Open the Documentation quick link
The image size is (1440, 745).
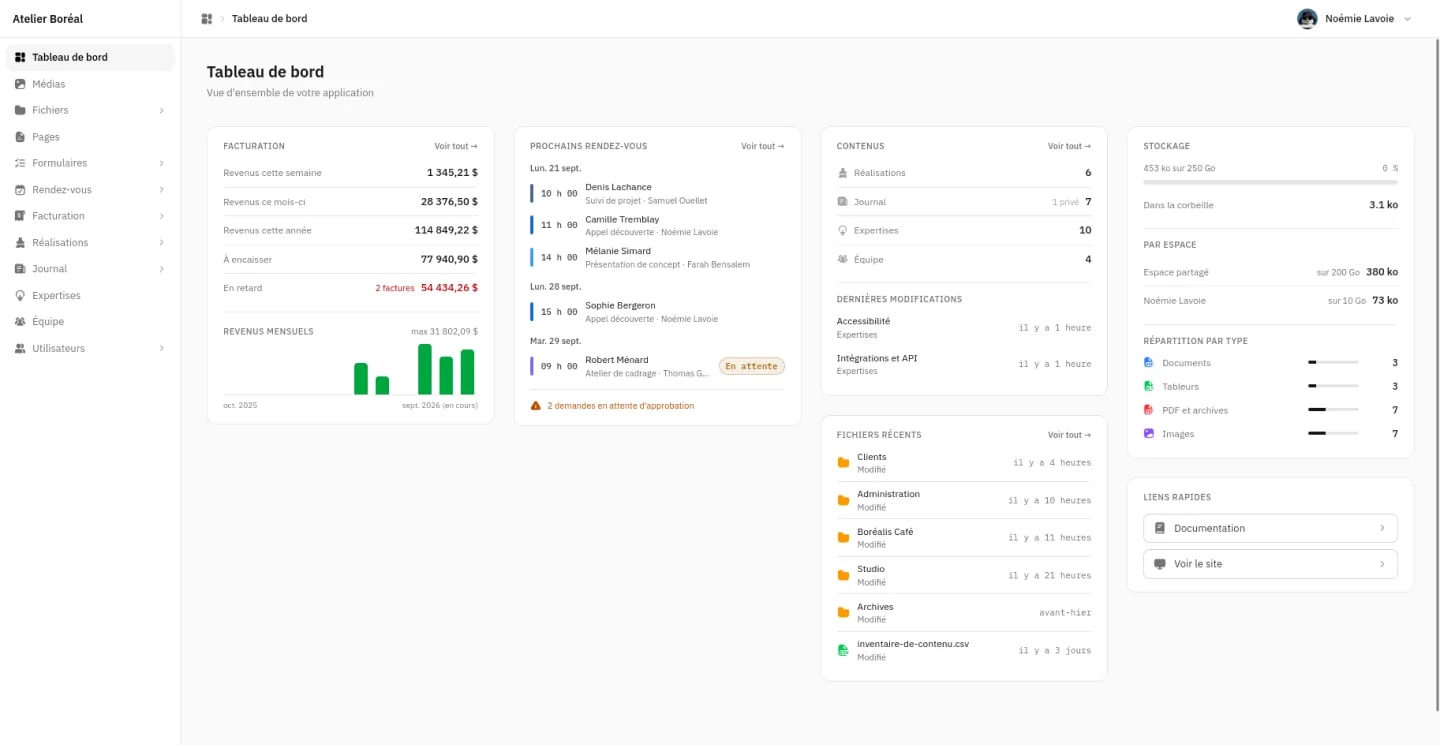coord(1270,528)
